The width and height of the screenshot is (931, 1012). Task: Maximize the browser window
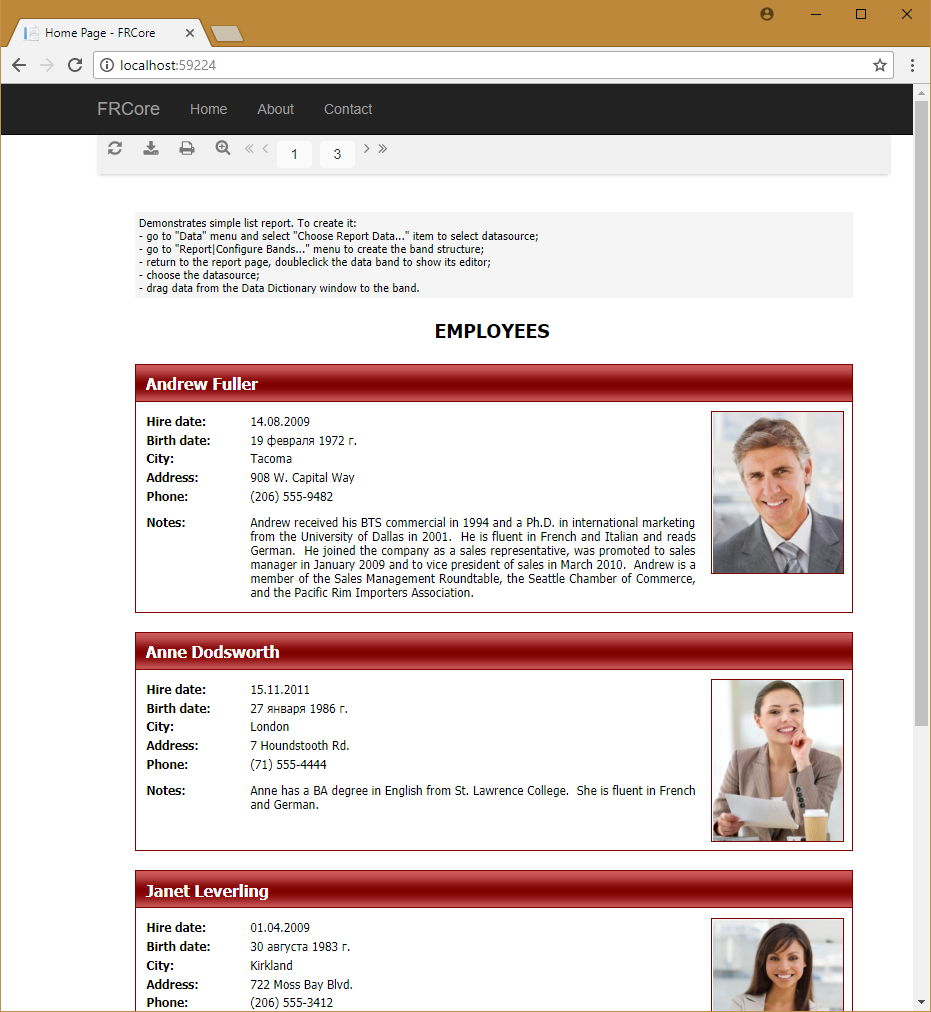click(861, 14)
